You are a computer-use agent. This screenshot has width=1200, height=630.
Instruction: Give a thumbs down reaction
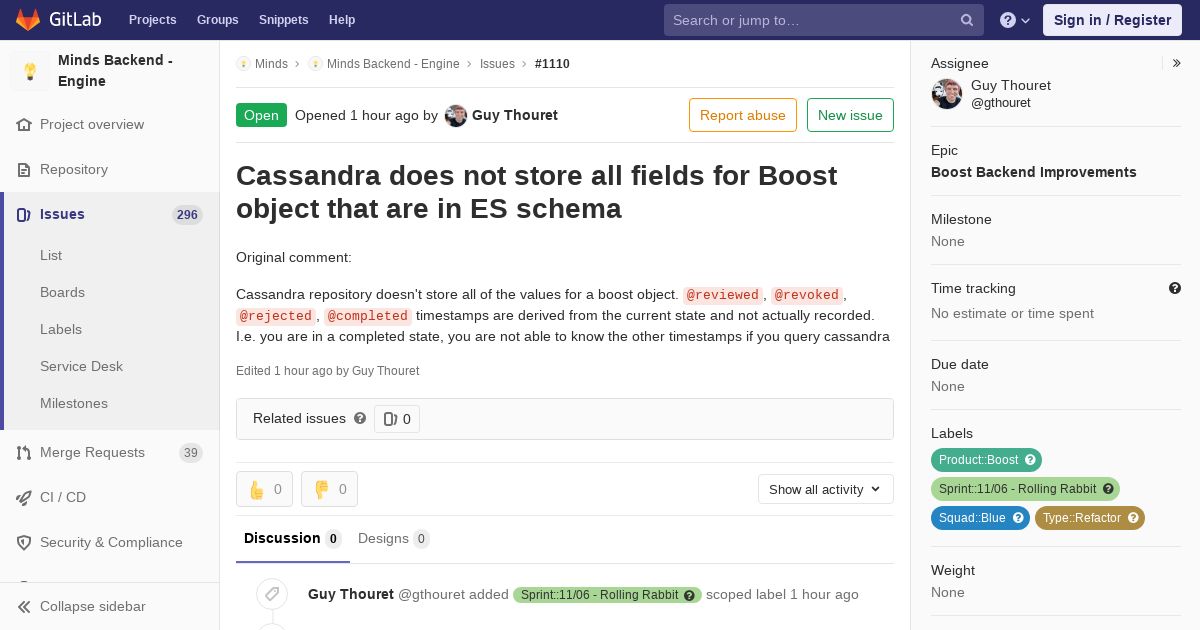click(329, 489)
